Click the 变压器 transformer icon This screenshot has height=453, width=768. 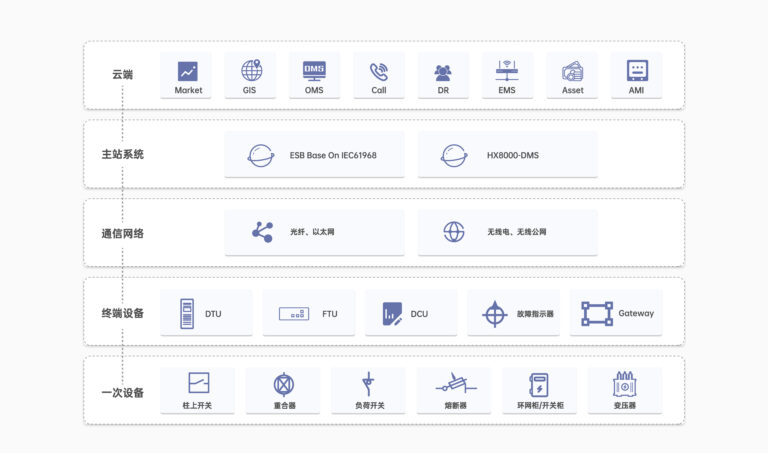click(625, 383)
